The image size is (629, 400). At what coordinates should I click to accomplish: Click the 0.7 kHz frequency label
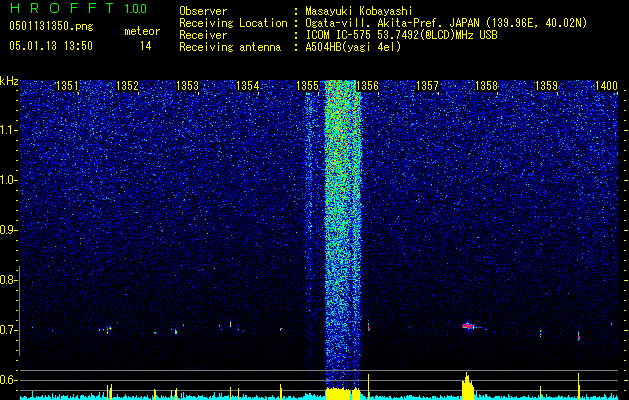pos(8,330)
